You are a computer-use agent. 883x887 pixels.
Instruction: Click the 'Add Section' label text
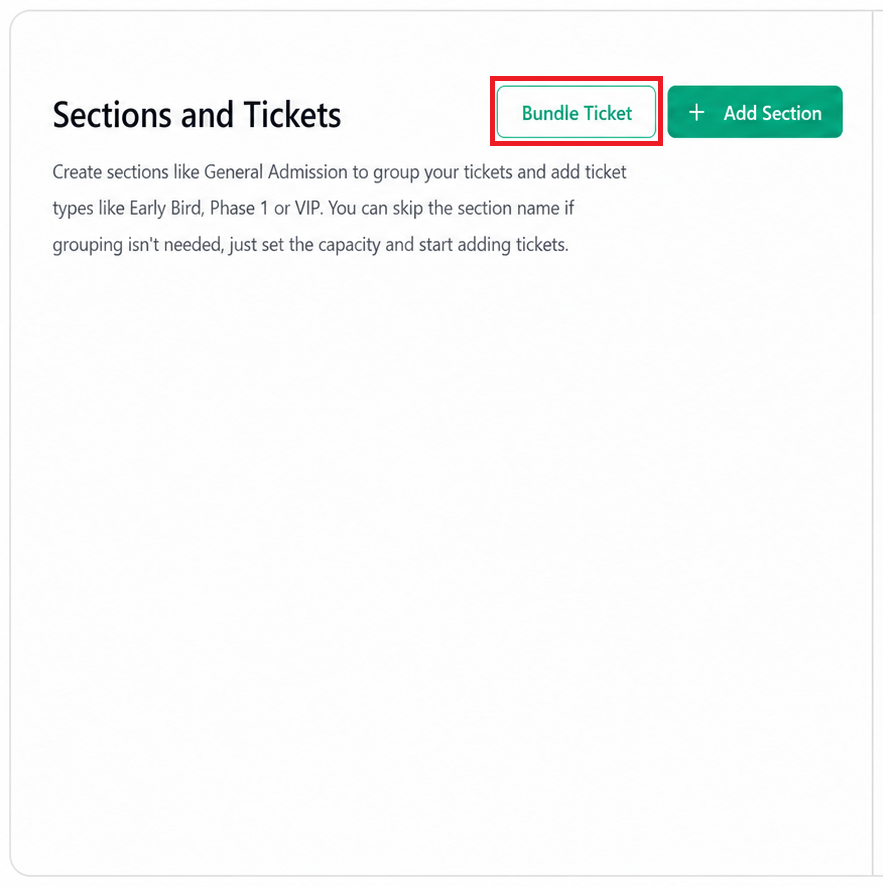[x=772, y=113]
